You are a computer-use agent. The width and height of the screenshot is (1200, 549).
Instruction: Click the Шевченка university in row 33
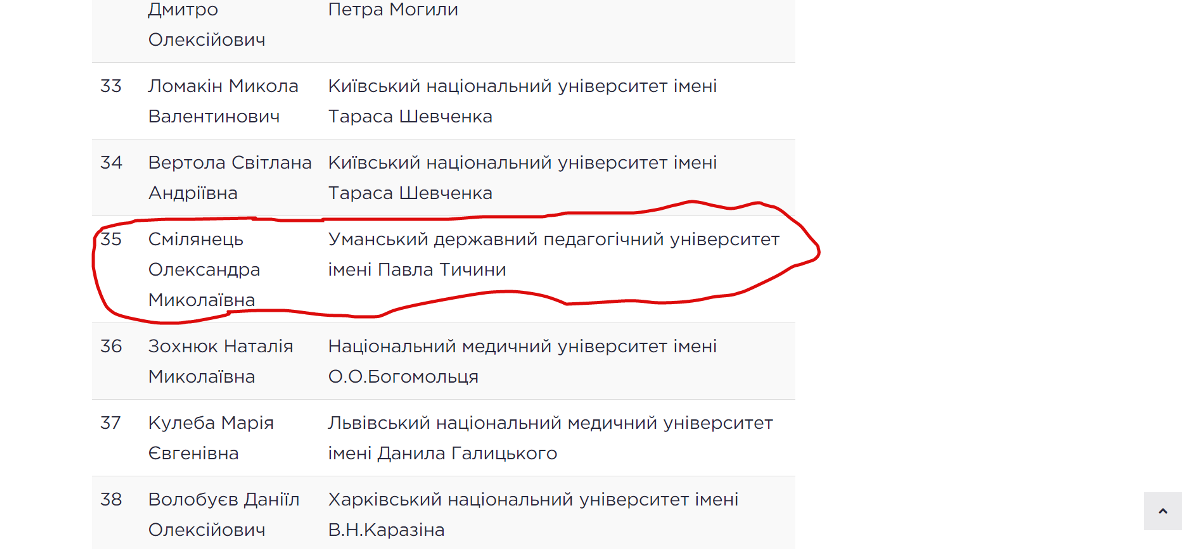pyautogui.click(x=522, y=101)
